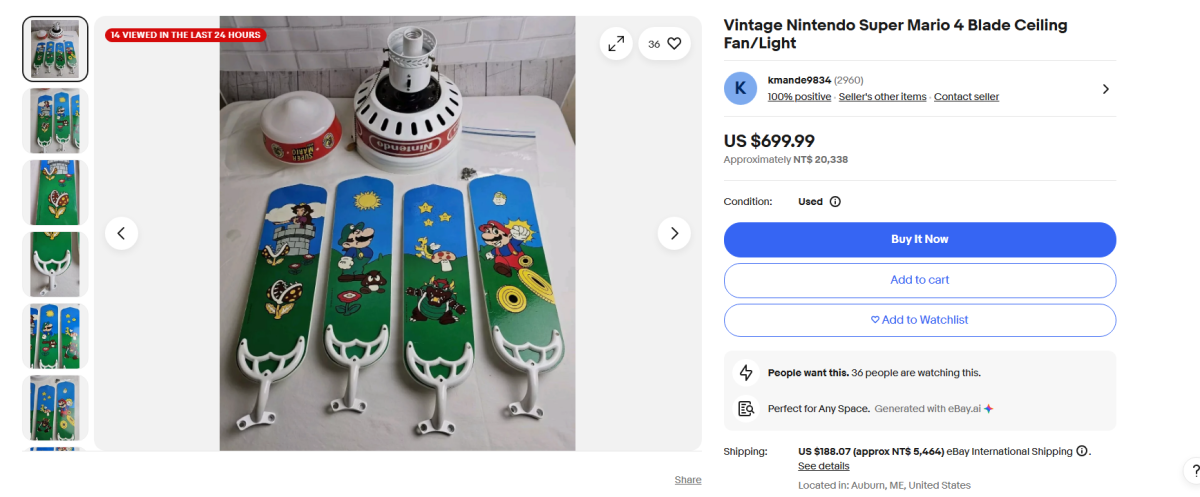Open the seller name kmande9834 link

click(798, 80)
